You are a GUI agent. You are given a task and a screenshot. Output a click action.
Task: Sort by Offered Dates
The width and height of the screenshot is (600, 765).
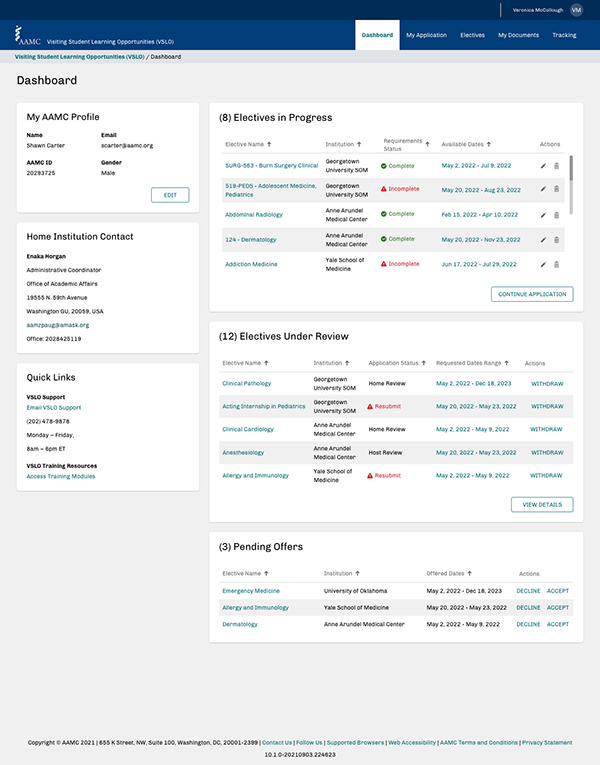469,574
